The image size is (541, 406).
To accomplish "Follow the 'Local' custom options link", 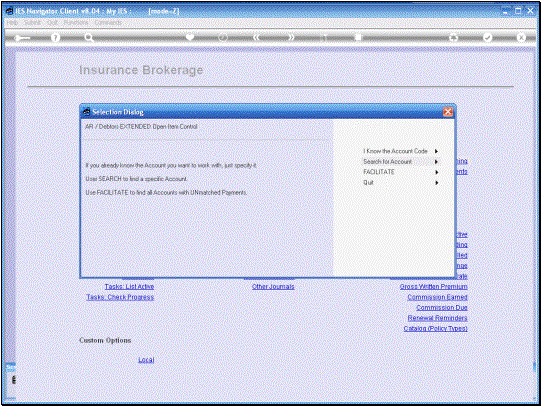I will pyautogui.click(x=146, y=360).
